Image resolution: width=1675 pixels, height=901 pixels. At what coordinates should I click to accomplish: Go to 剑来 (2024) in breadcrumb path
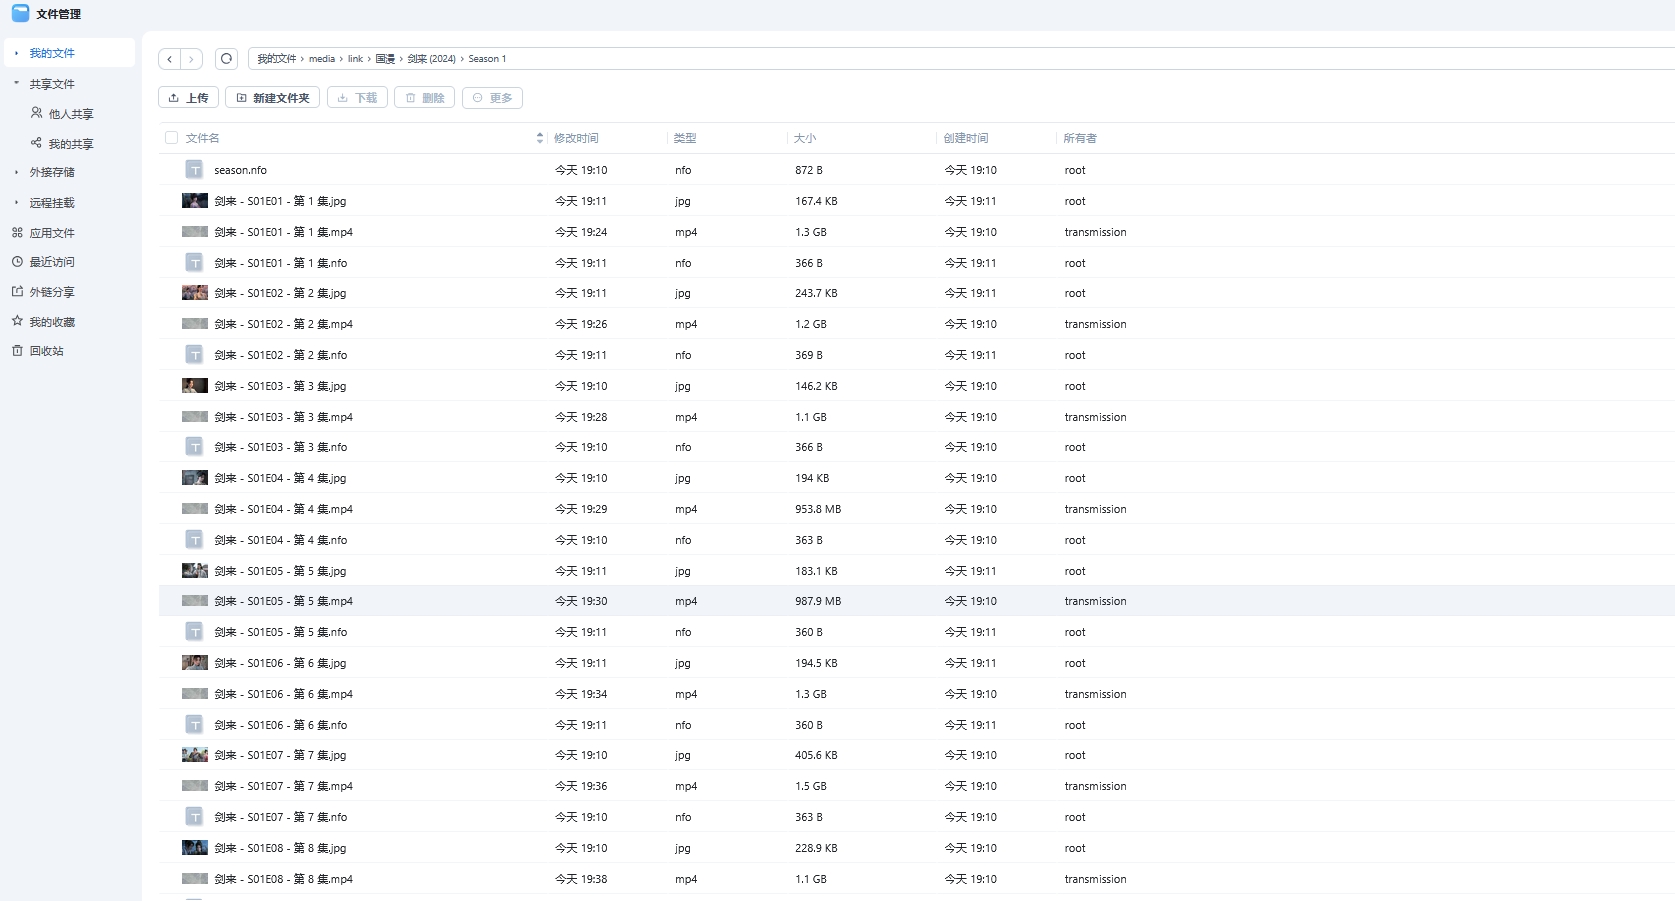pos(431,59)
